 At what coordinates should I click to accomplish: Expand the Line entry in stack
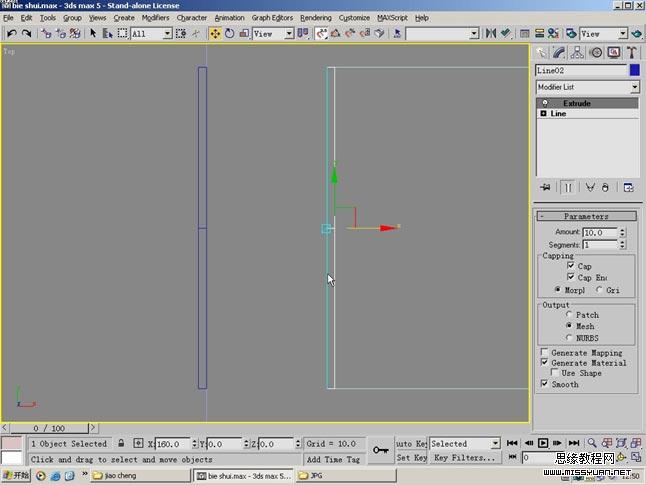[x=543, y=113]
